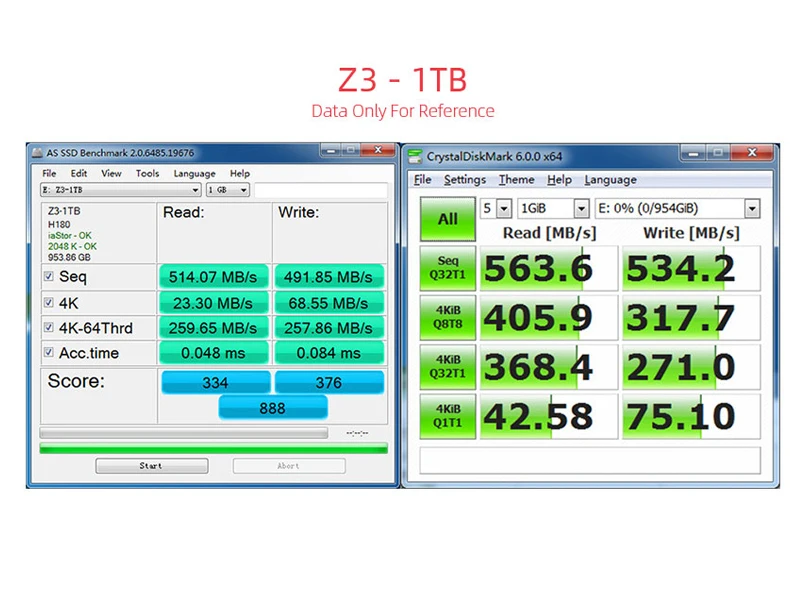
Task: Toggle the Seq test checkbox in AS SSD
Action: tap(48, 276)
